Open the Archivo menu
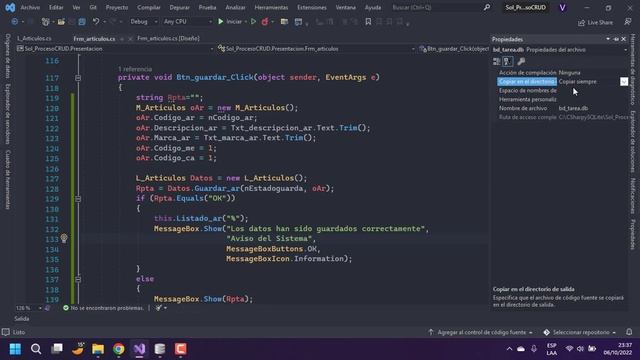This screenshot has height=360, width=640. click(x=30, y=7)
